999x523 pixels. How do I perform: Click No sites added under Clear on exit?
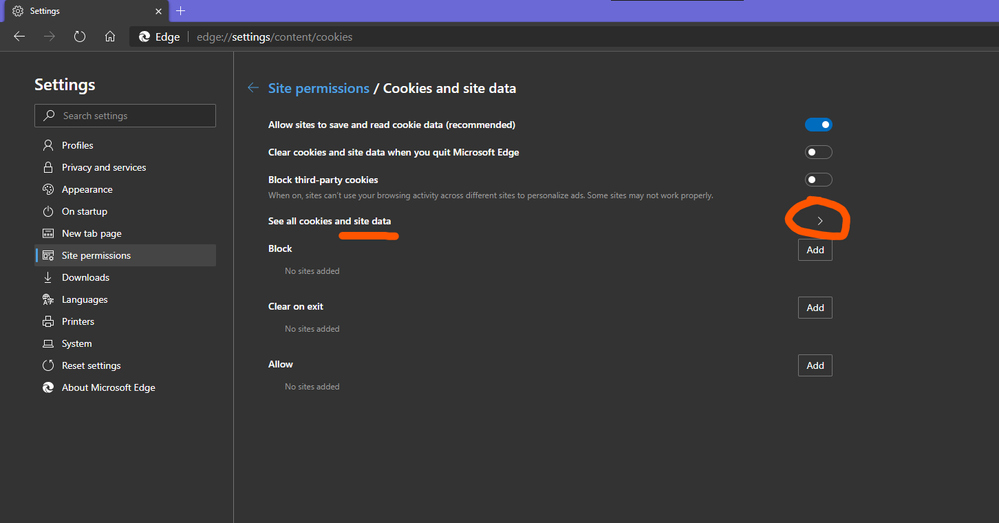click(312, 329)
